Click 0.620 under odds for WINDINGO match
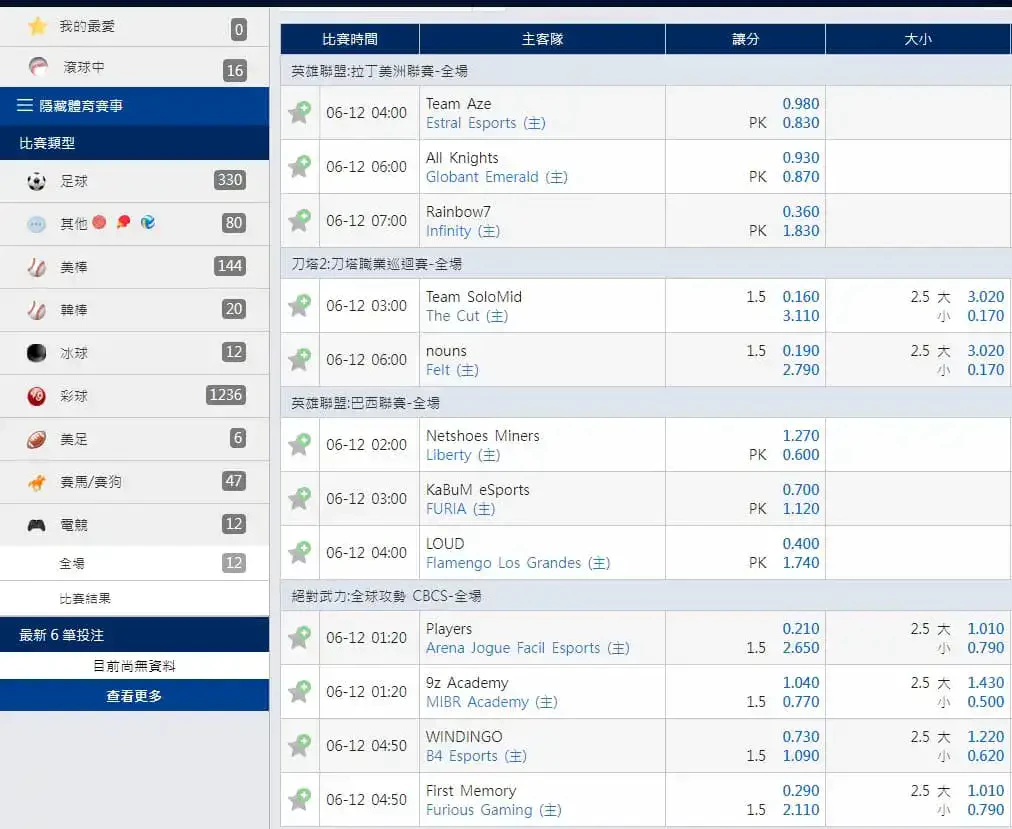The width and height of the screenshot is (1012, 829). pos(985,756)
